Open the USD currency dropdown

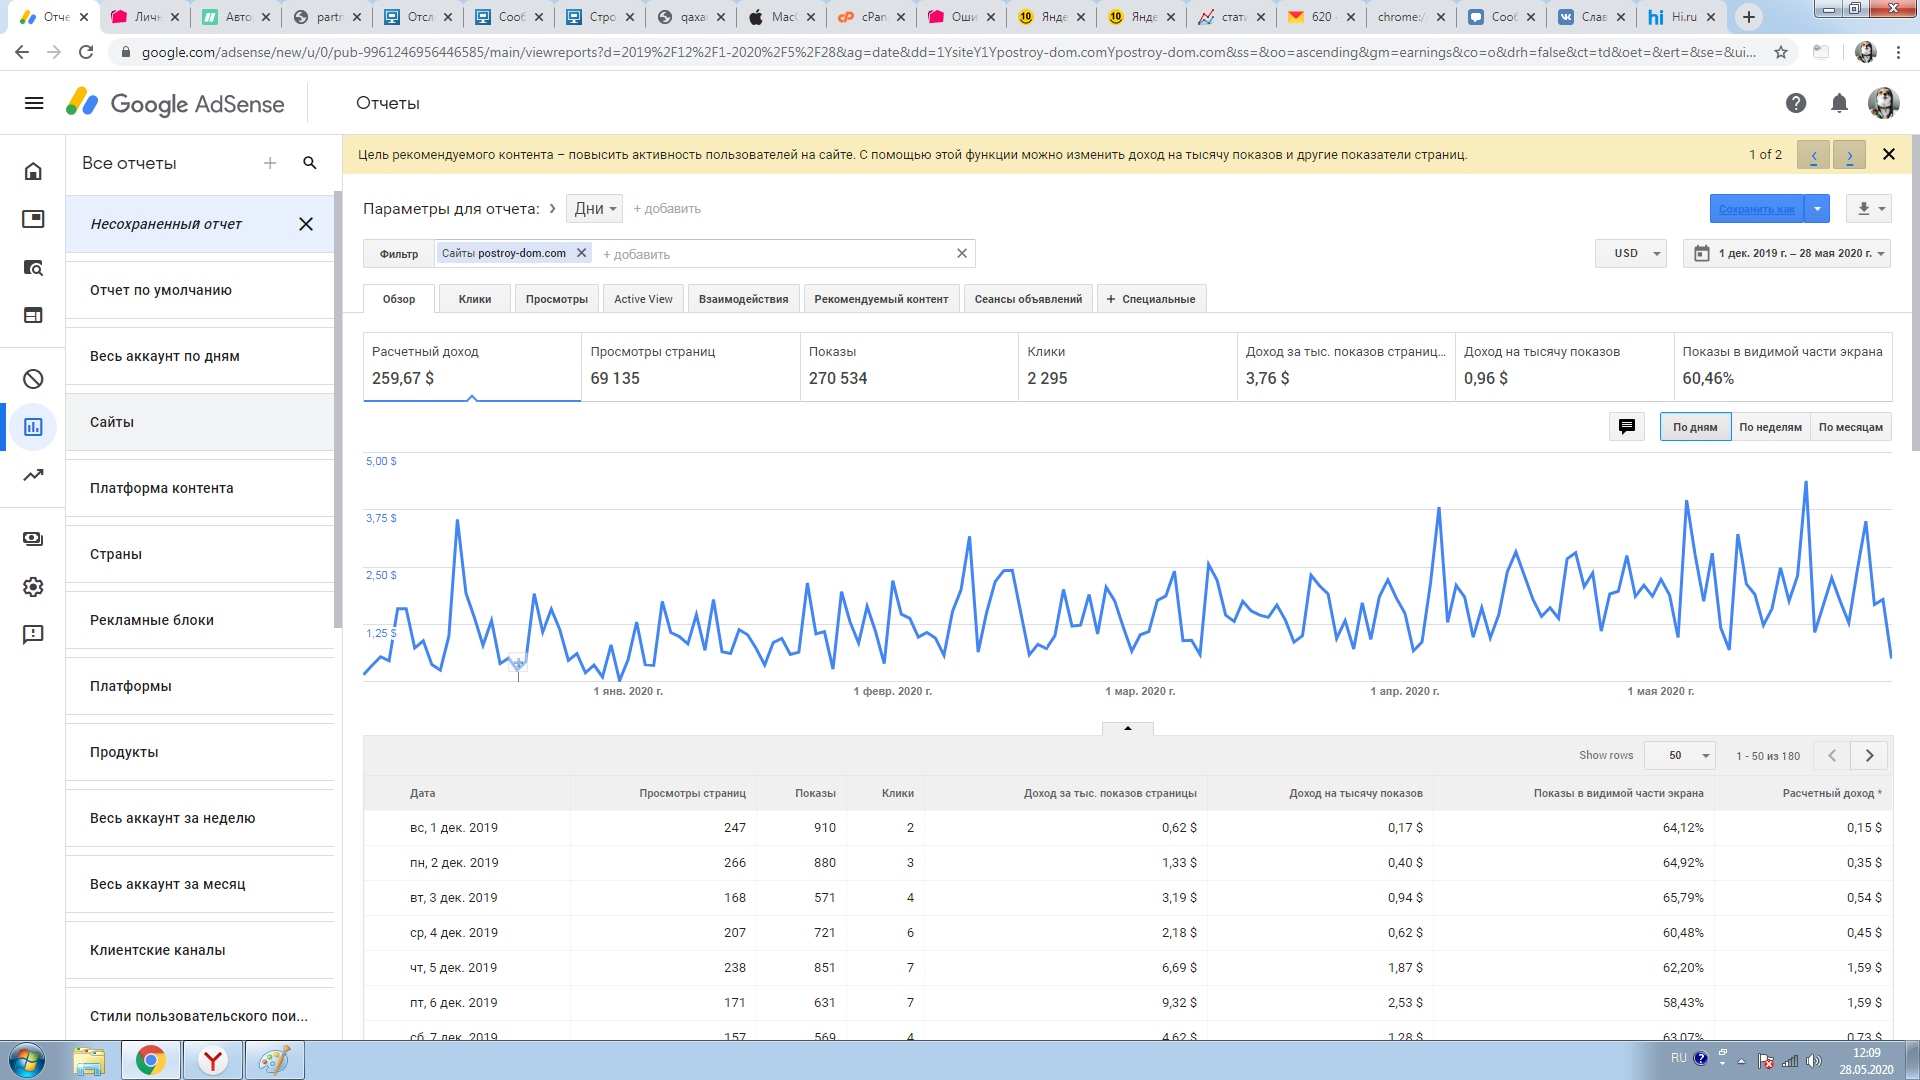click(x=1631, y=254)
